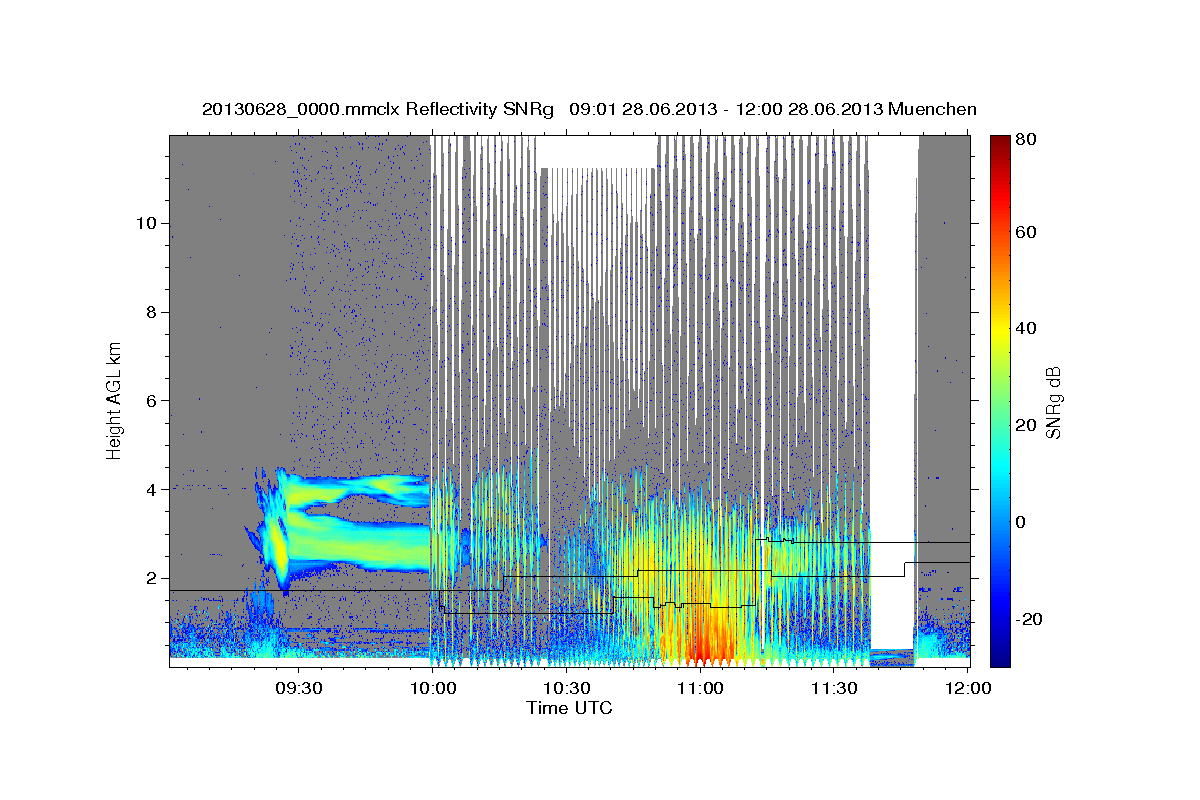The image size is (1200, 800).
Task: Click the 11:00 time tick label
Action: tap(700, 689)
